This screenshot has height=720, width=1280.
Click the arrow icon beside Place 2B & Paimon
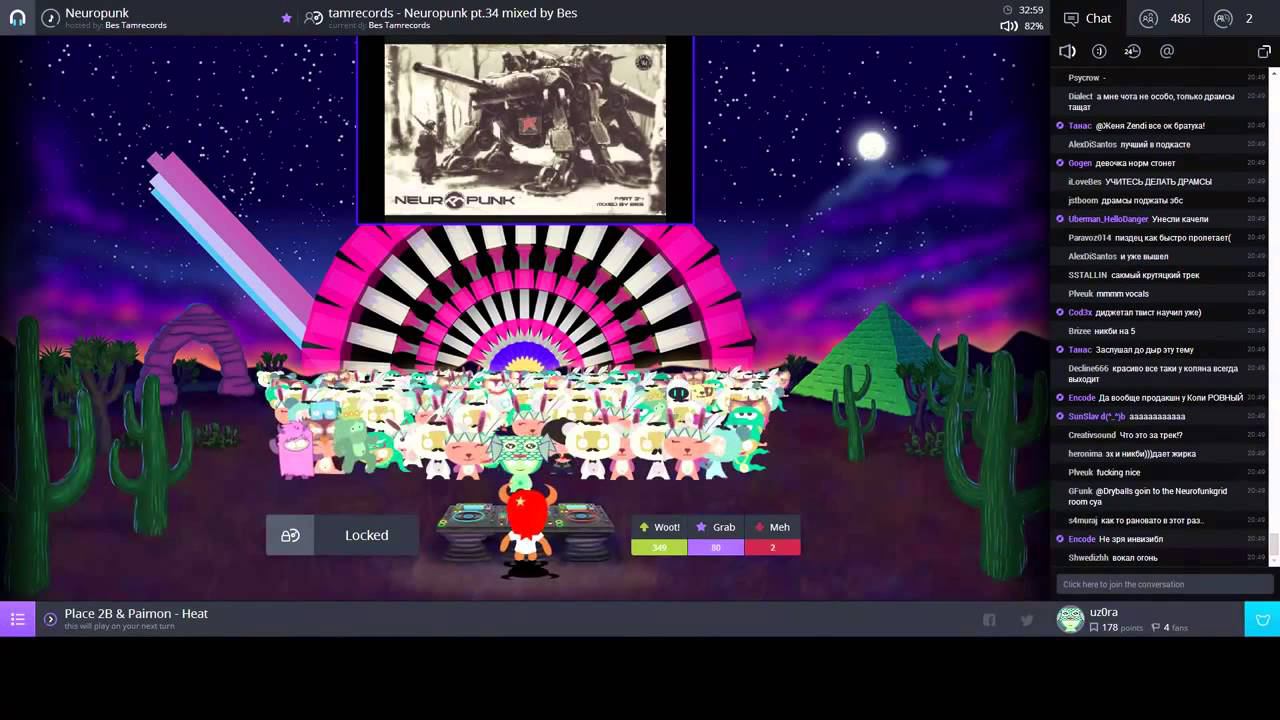[50, 619]
